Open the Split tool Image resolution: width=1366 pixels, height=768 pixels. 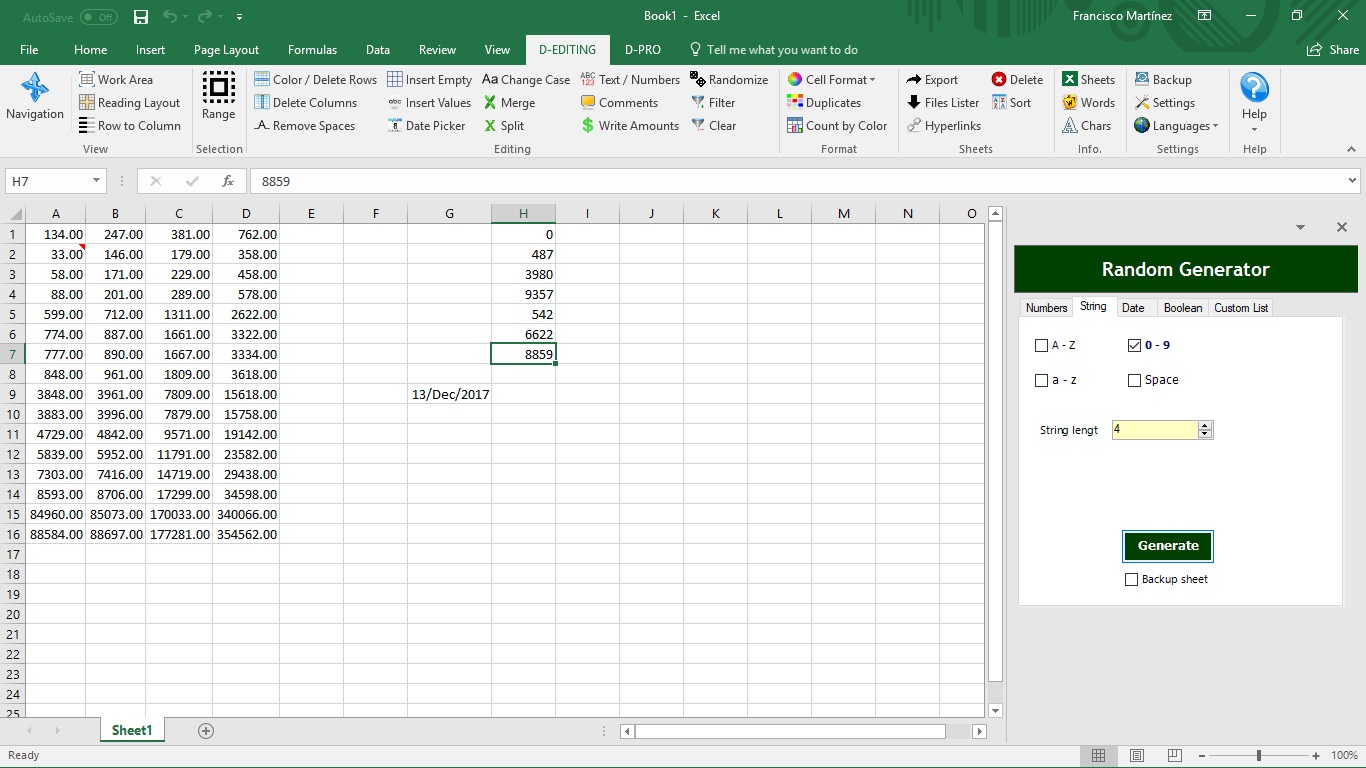pos(503,126)
